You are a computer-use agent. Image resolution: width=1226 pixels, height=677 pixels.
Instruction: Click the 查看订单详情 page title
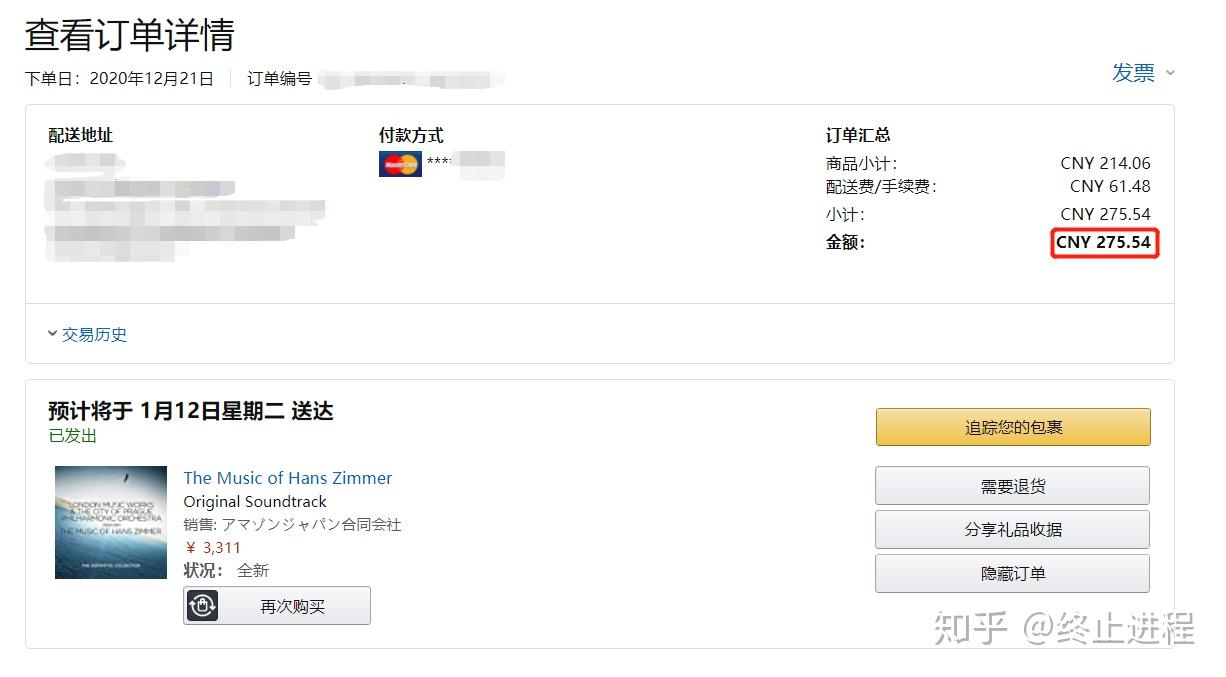129,35
